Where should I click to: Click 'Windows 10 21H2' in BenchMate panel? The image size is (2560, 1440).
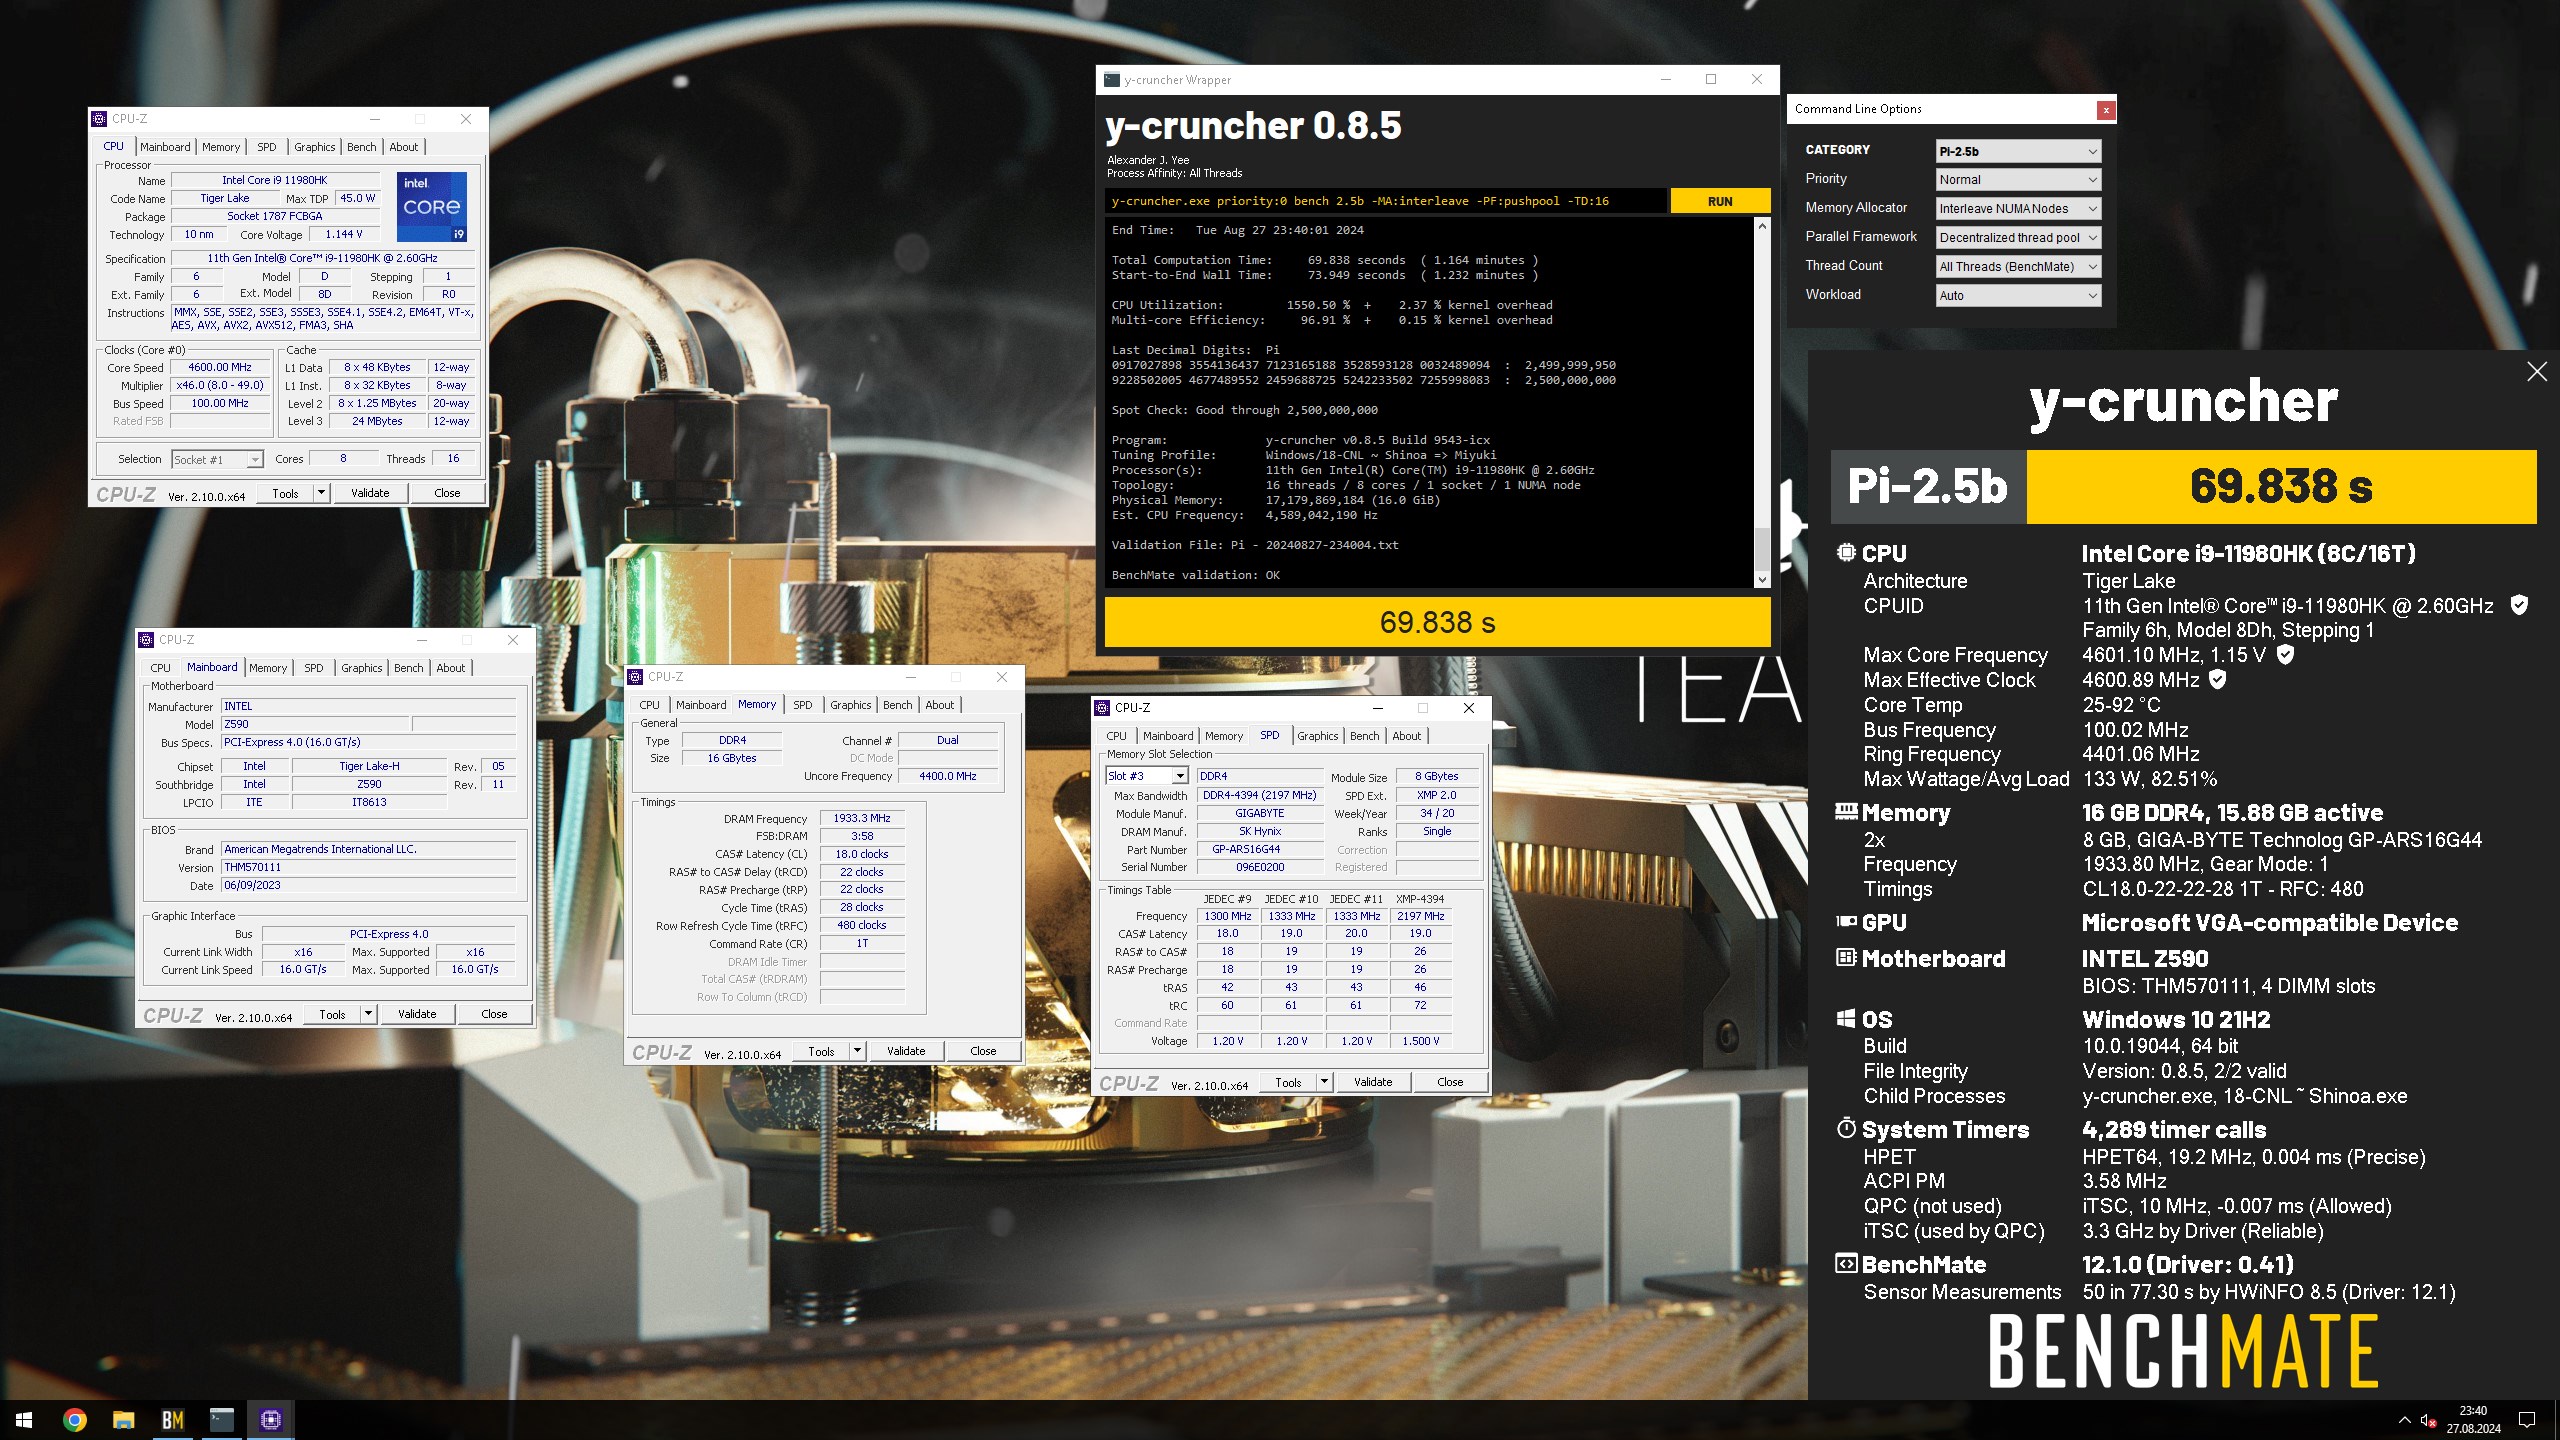click(x=2176, y=1019)
